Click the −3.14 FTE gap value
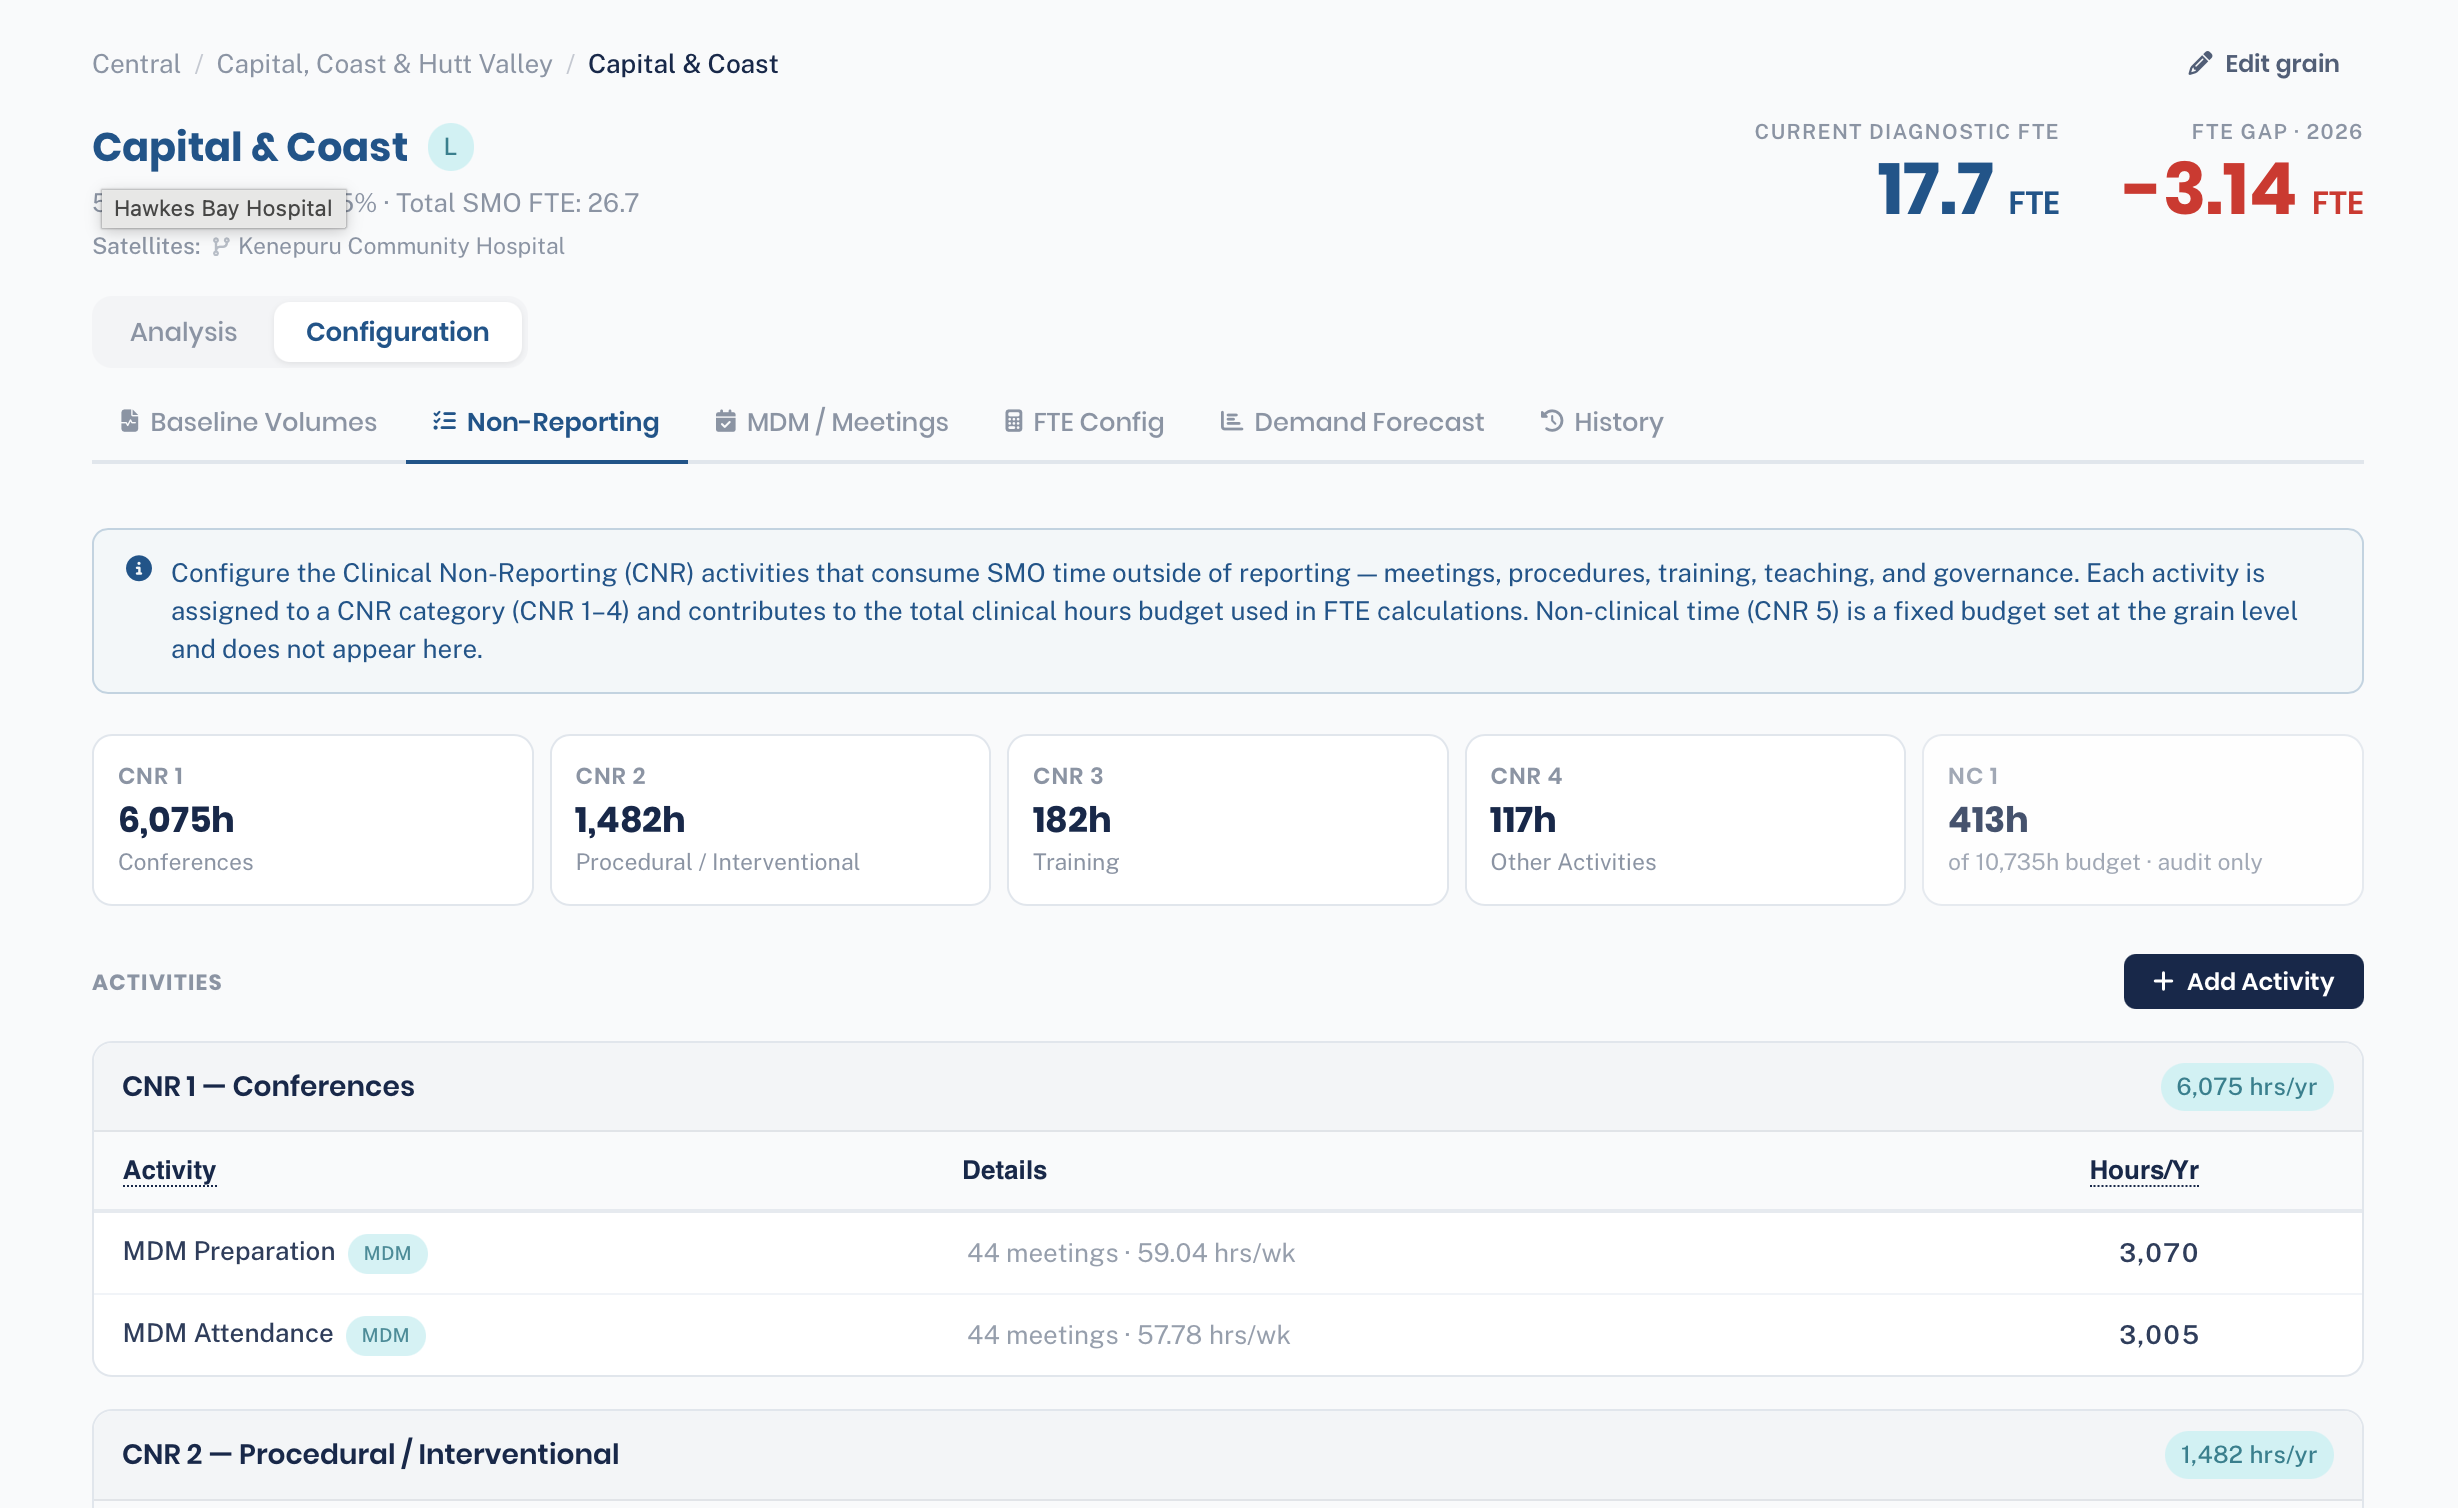Image resolution: width=2458 pixels, height=1508 pixels. coord(2243,190)
